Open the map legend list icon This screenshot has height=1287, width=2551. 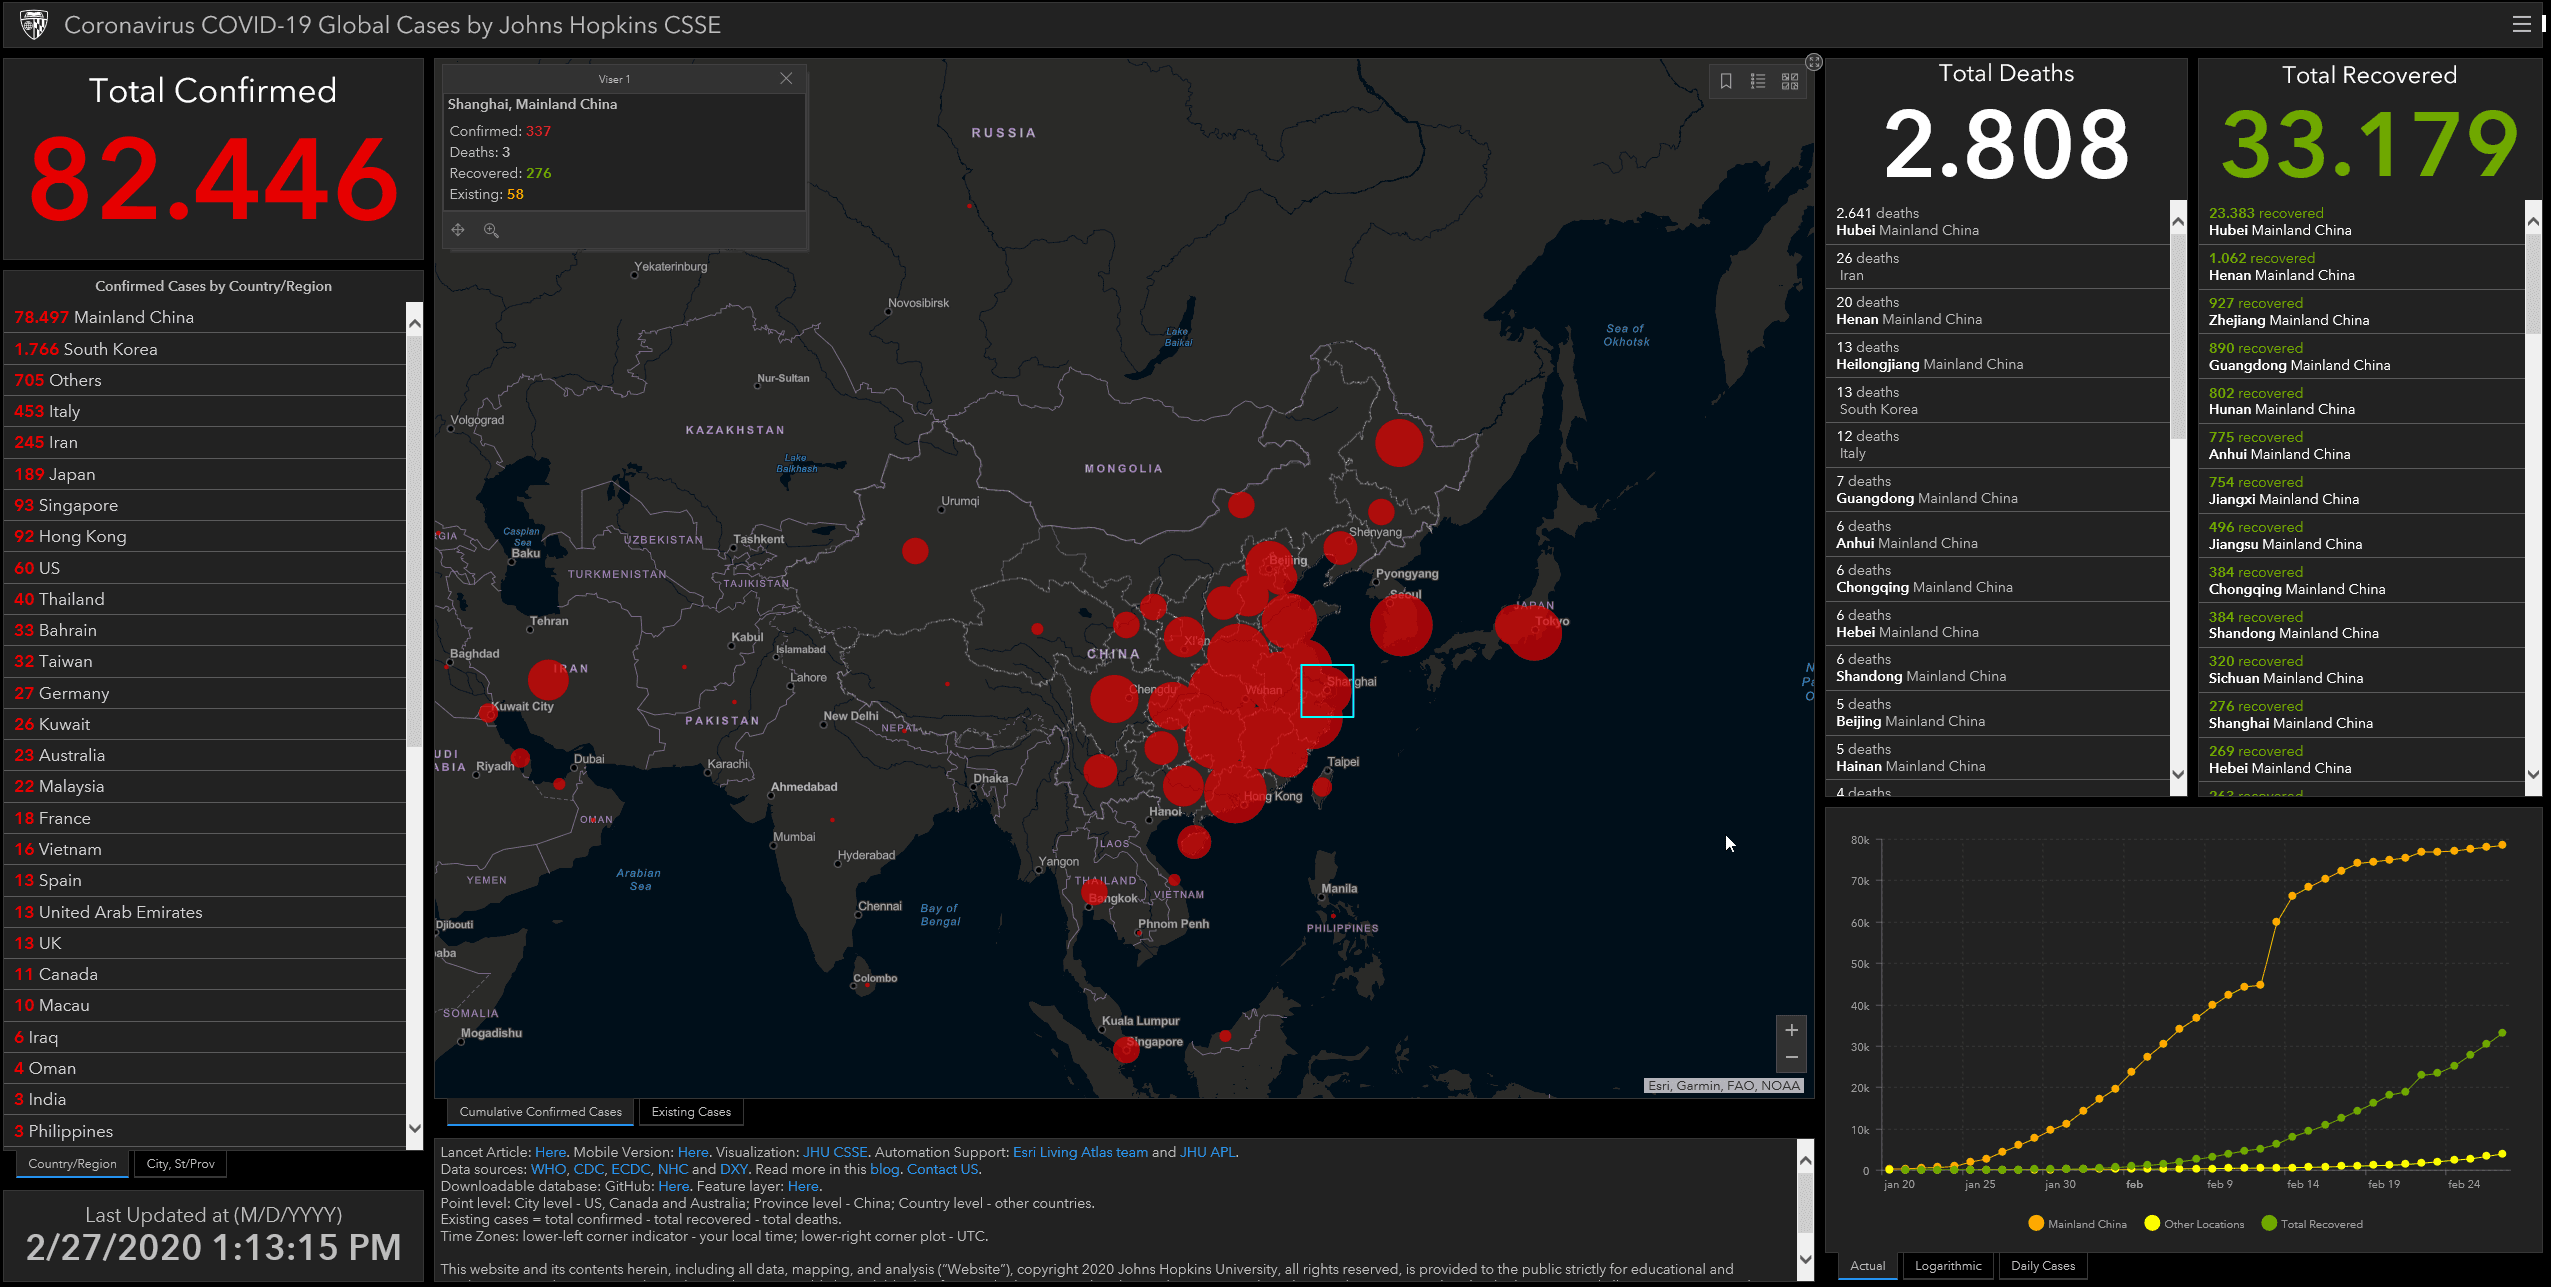tap(1758, 81)
